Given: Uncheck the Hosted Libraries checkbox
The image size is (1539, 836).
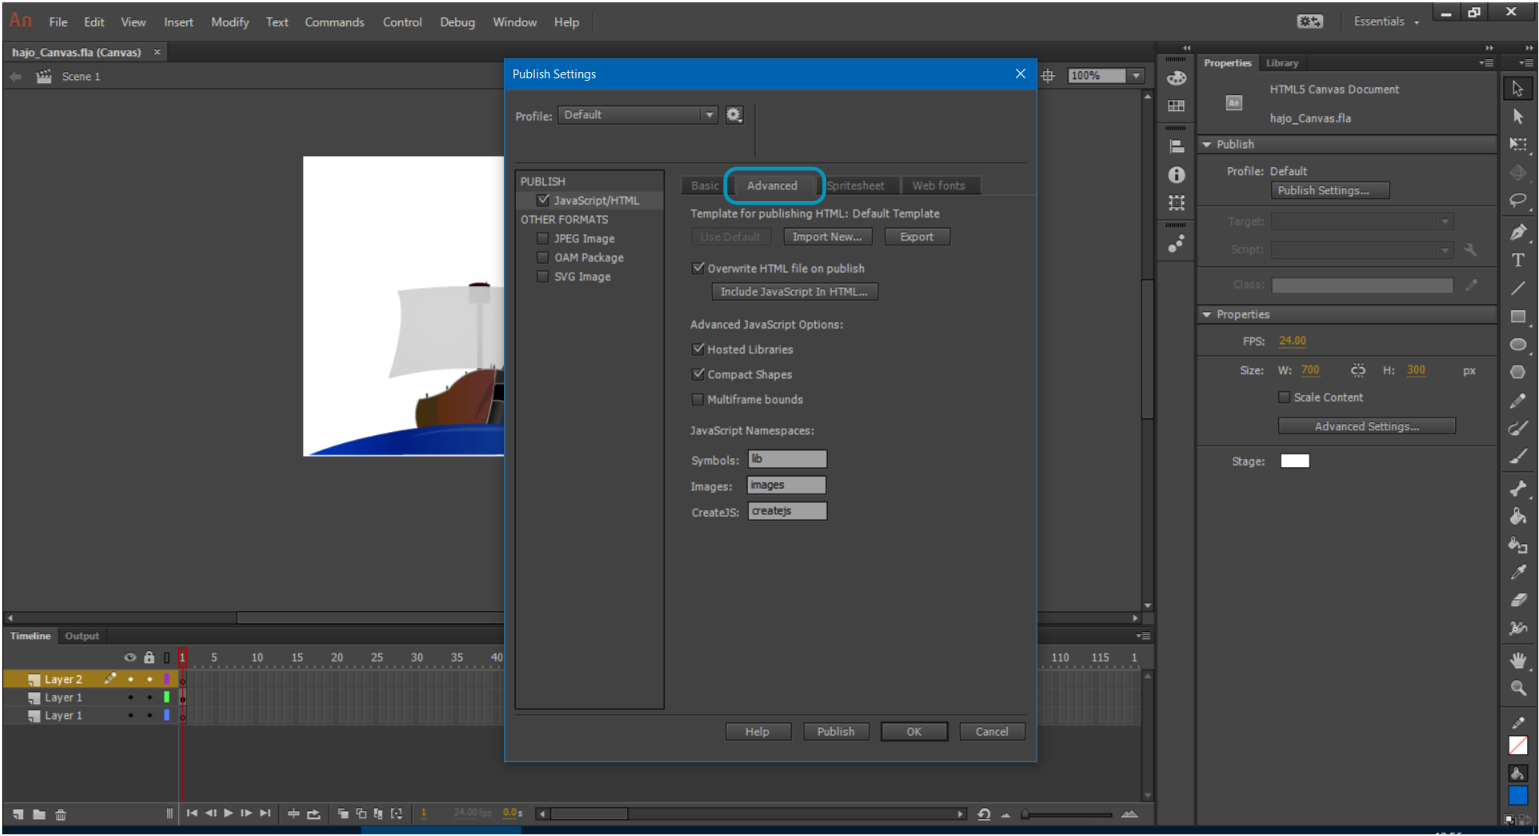Looking at the screenshot, I should (x=698, y=349).
